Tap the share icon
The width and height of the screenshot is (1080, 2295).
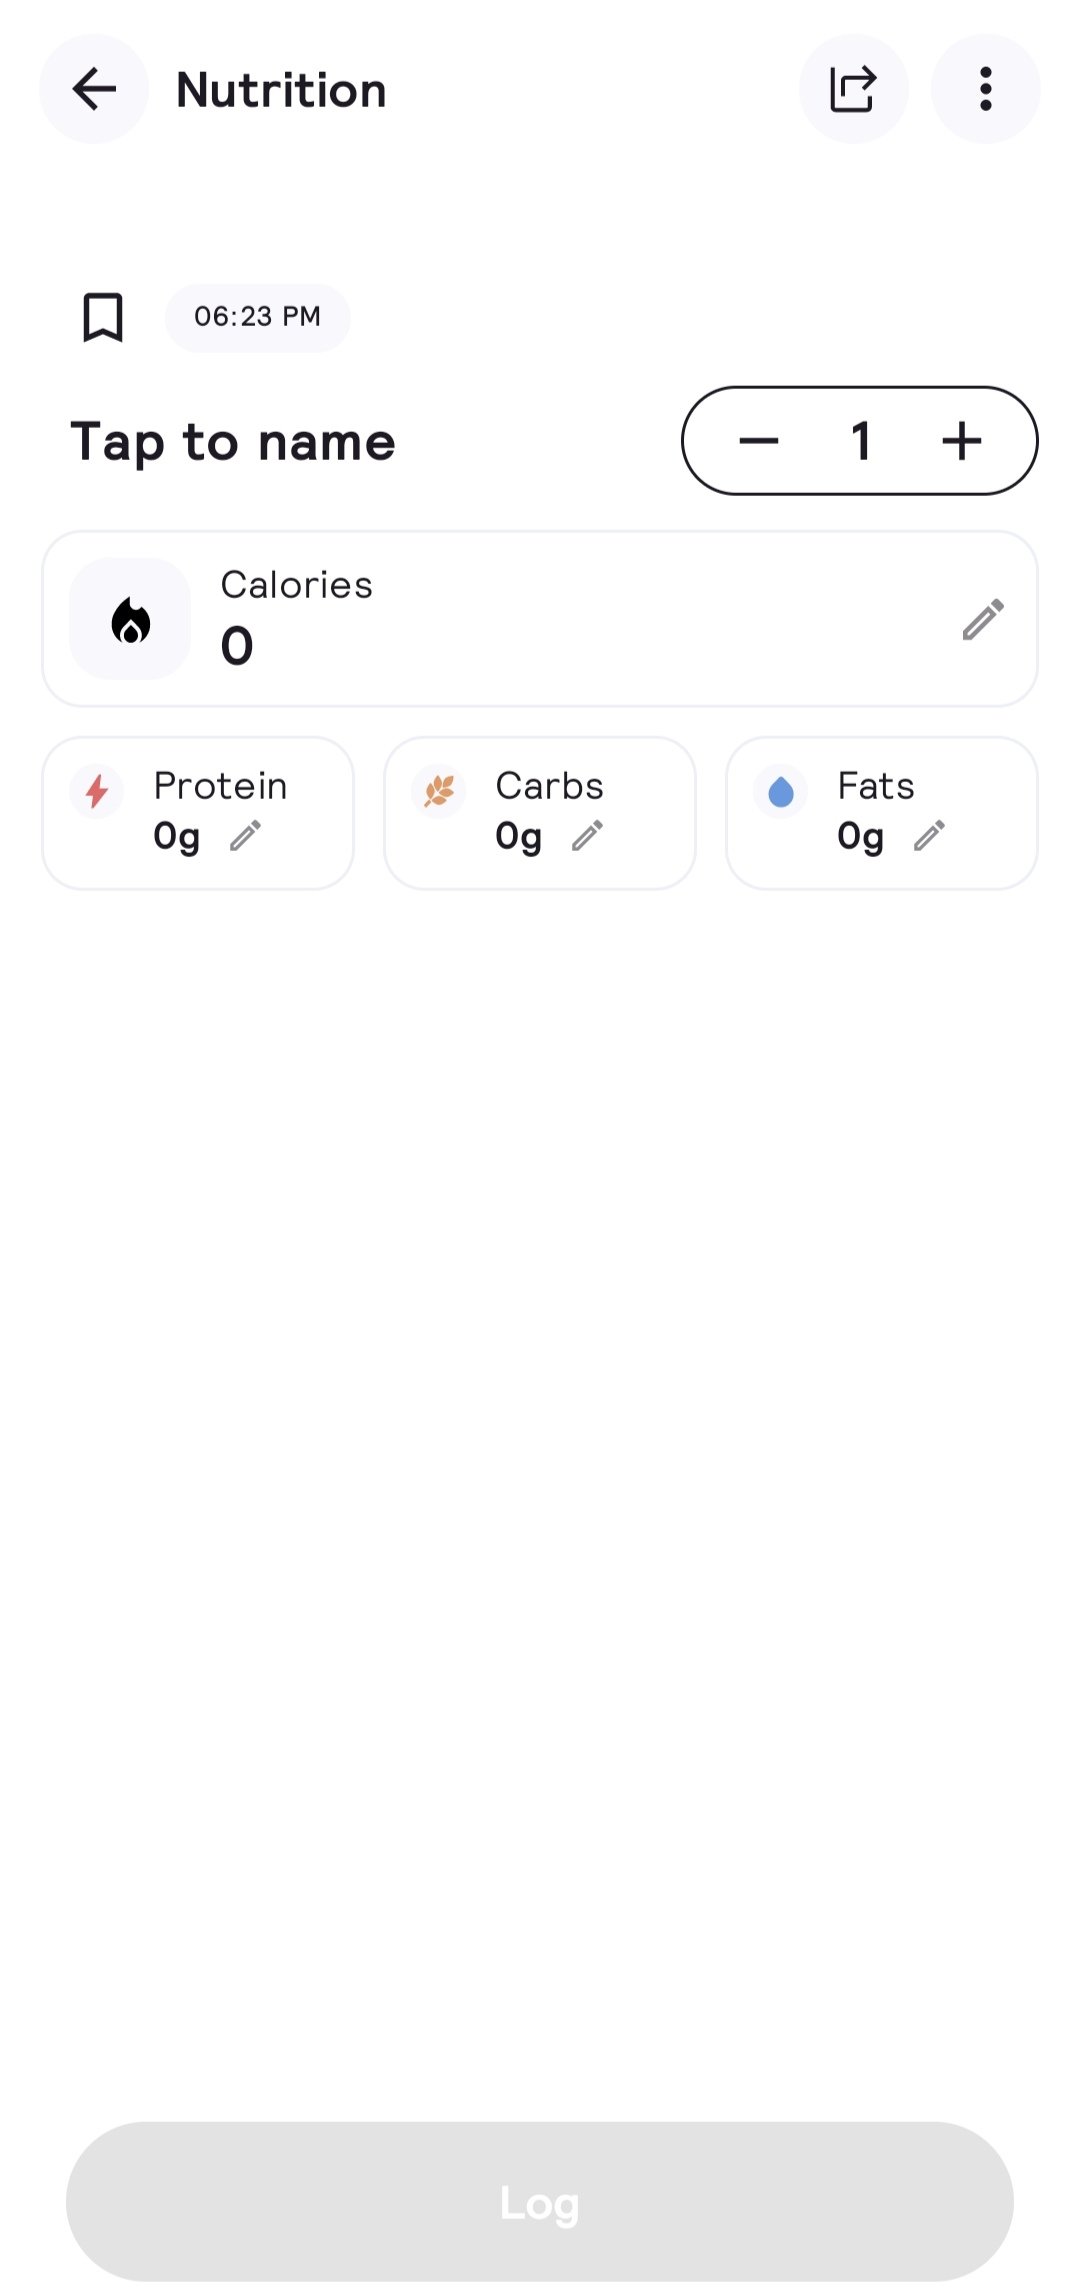(x=853, y=89)
